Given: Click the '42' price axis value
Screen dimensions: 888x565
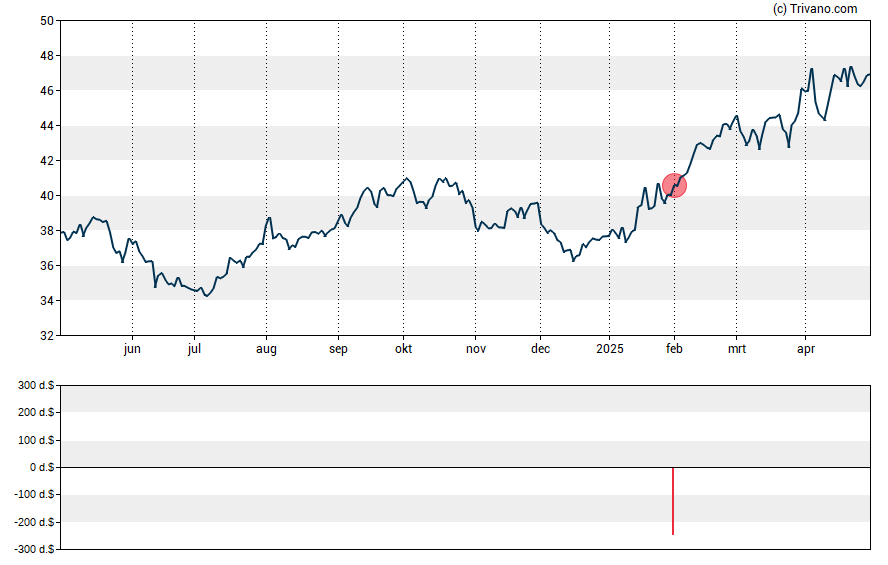Looking at the screenshot, I should tap(47, 161).
